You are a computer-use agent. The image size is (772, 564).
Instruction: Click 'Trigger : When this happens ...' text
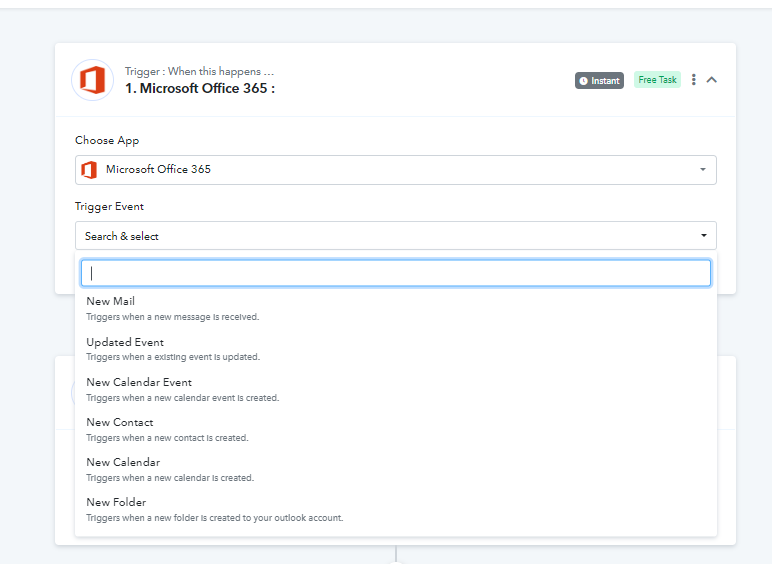(199, 71)
